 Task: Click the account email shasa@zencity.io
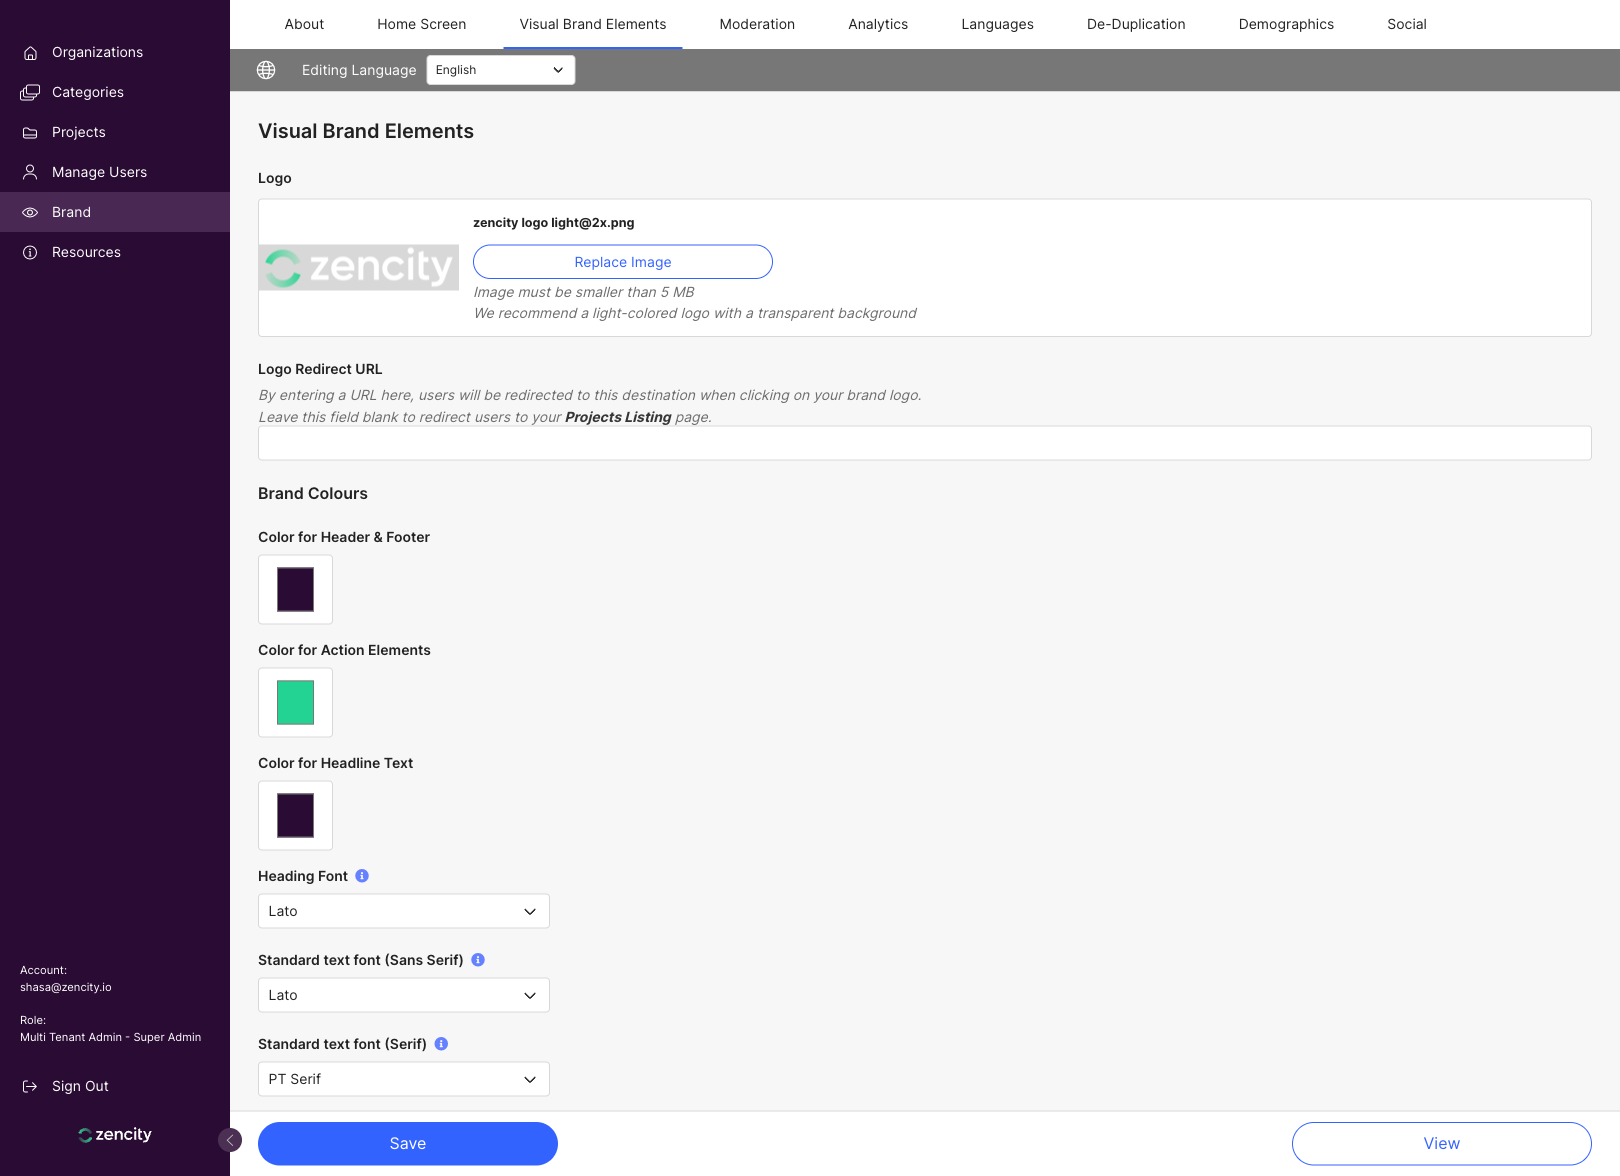point(66,987)
